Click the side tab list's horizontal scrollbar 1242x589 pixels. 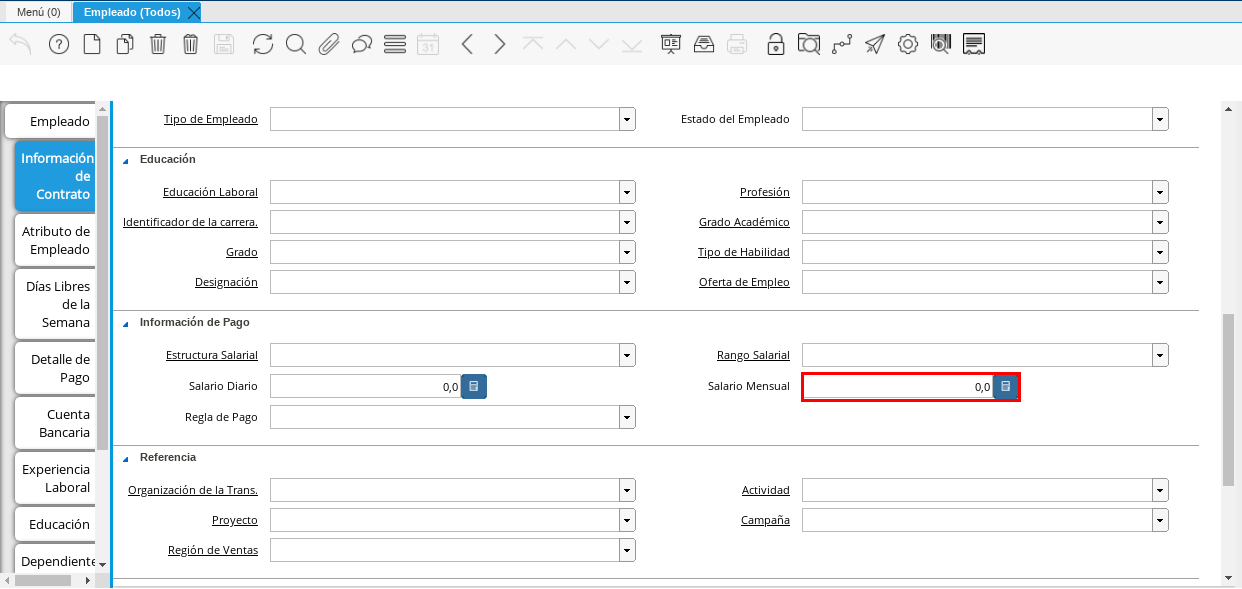tap(42, 580)
